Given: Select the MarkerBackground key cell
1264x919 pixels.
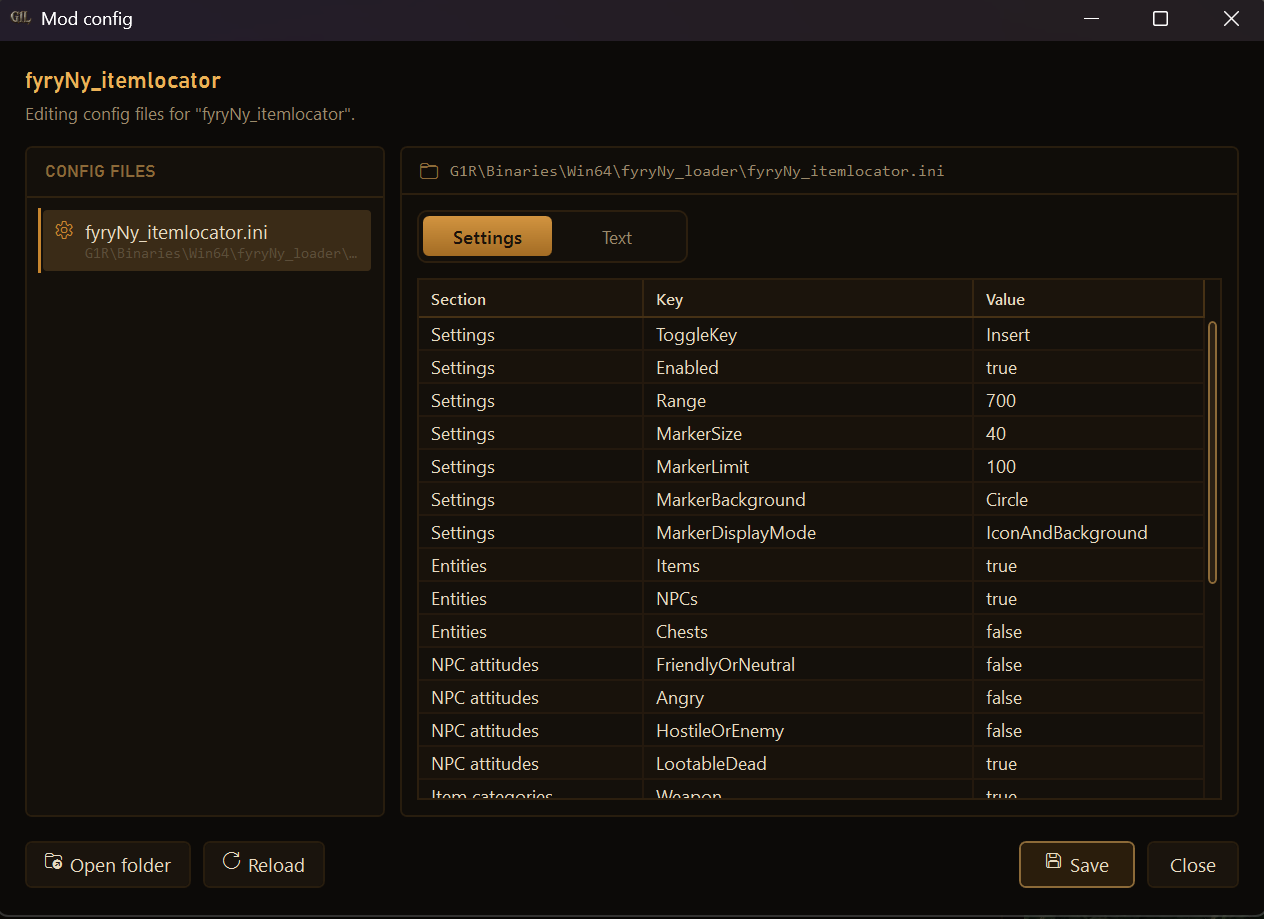Looking at the screenshot, I should tap(808, 500).
